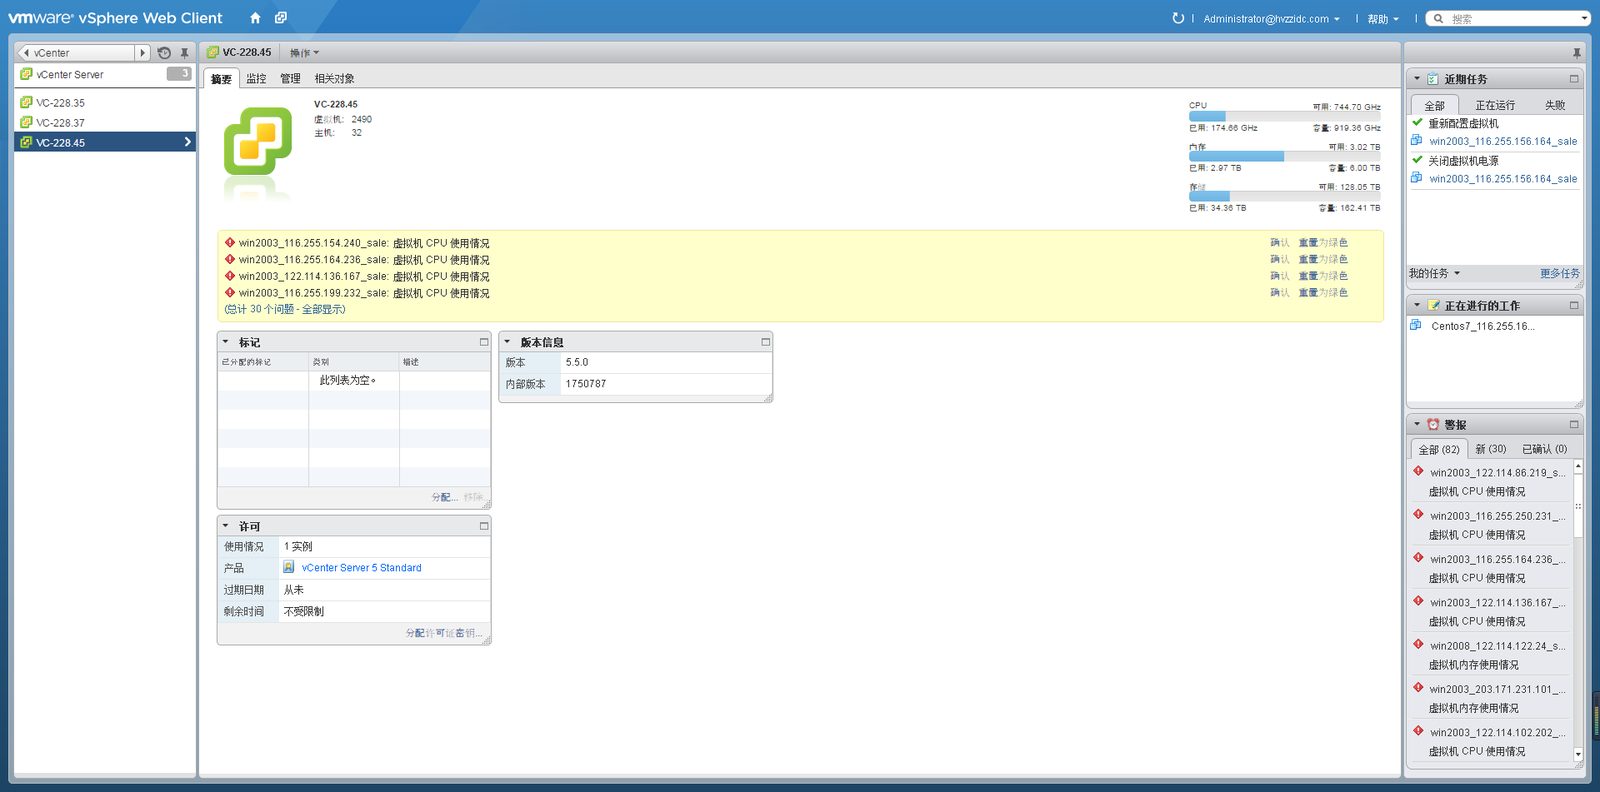The height and width of the screenshot is (792, 1600).
Task: Open the Help (帮助) dropdown
Action: (x=1383, y=19)
